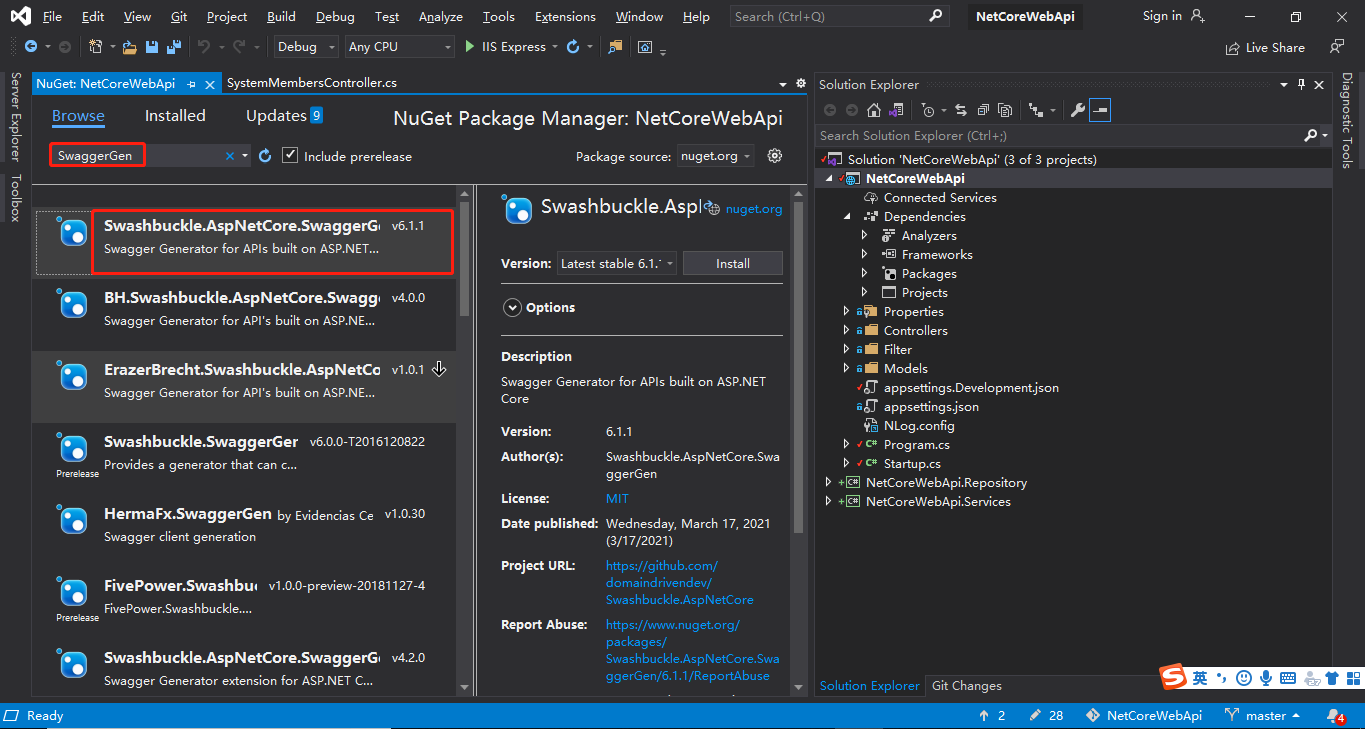Expand the Controllers folder node
This screenshot has height=729, width=1365.
[846, 331]
